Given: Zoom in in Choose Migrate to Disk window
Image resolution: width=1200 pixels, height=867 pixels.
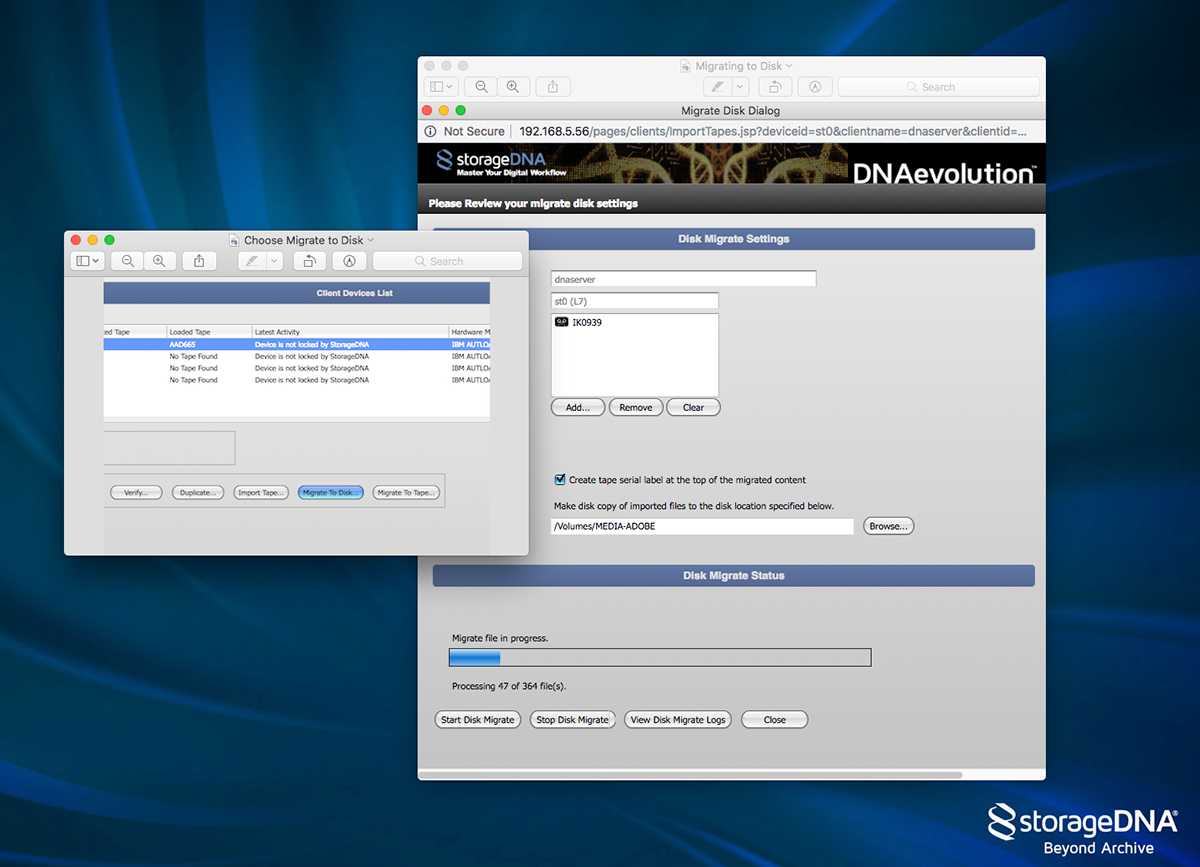Looking at the screenshot, I should tap(159, 261).
